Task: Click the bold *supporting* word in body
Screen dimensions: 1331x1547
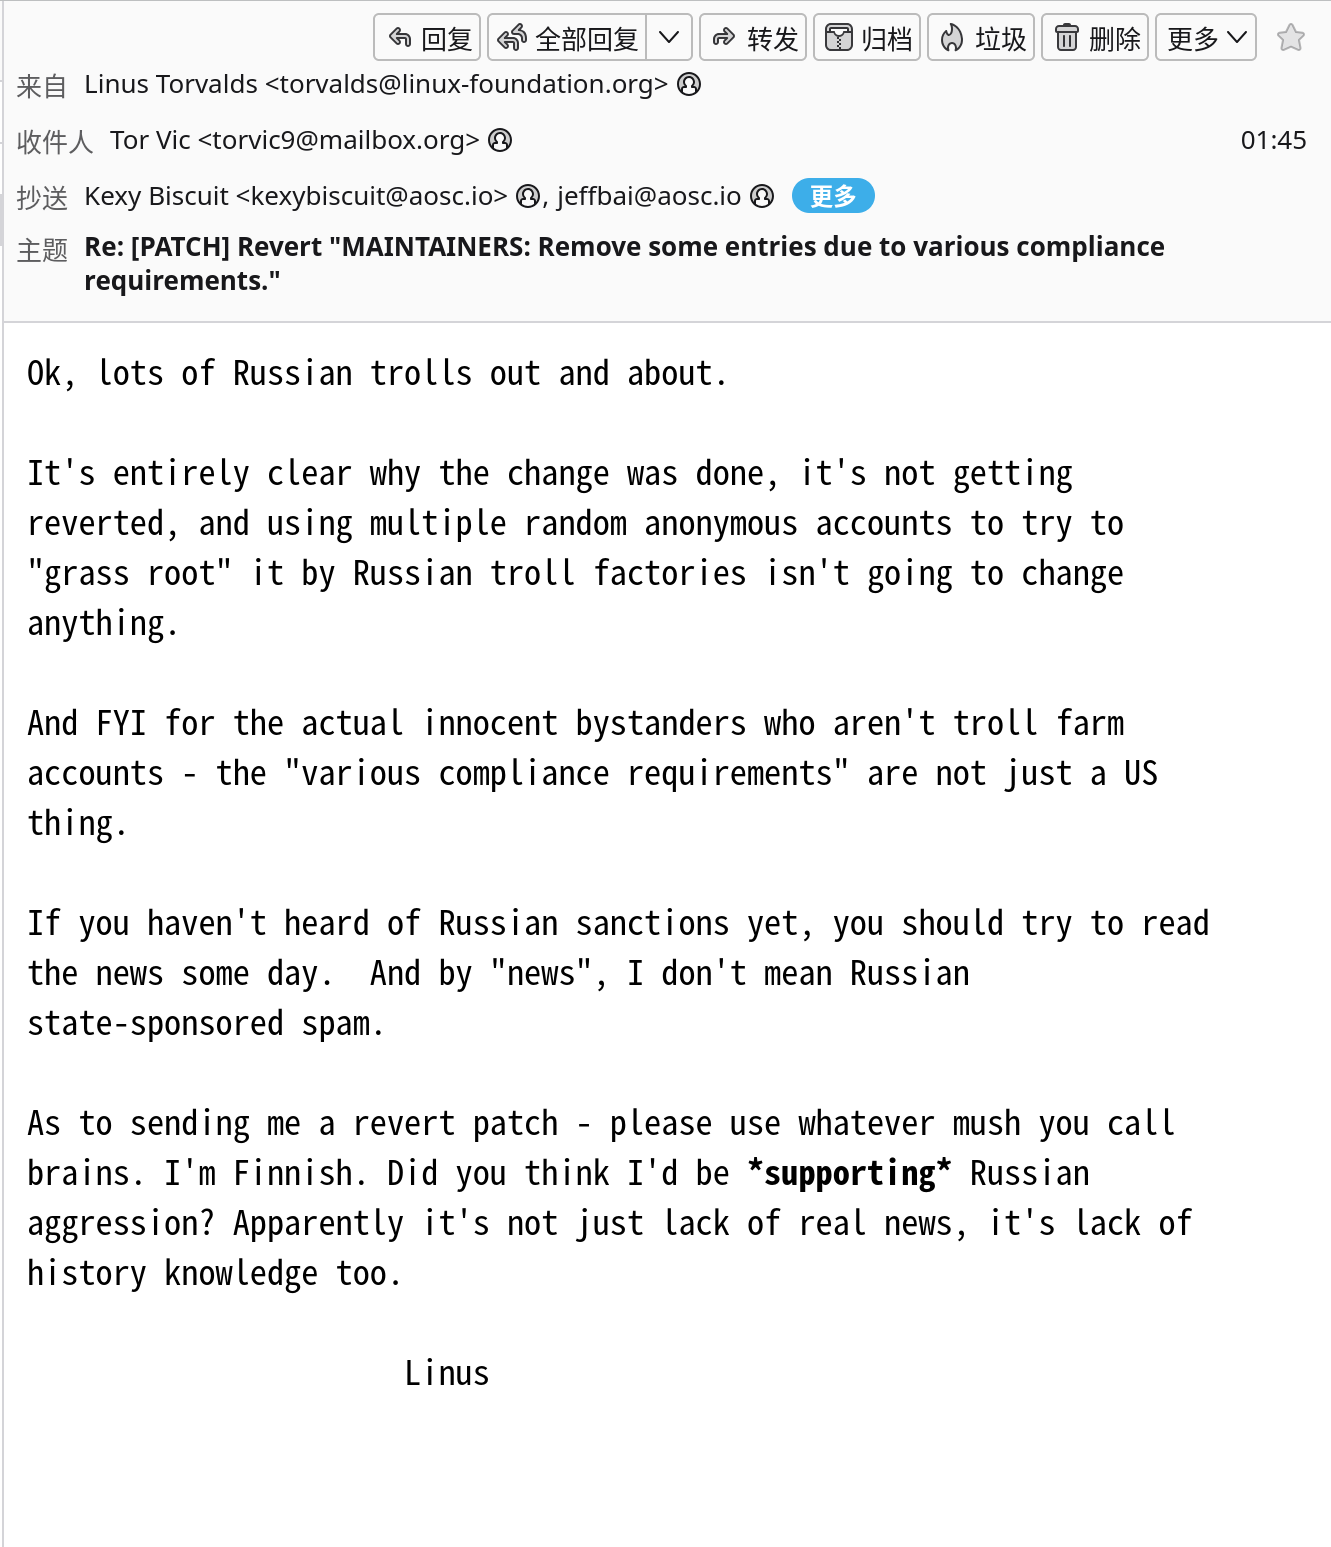Action: [850, 1173]
